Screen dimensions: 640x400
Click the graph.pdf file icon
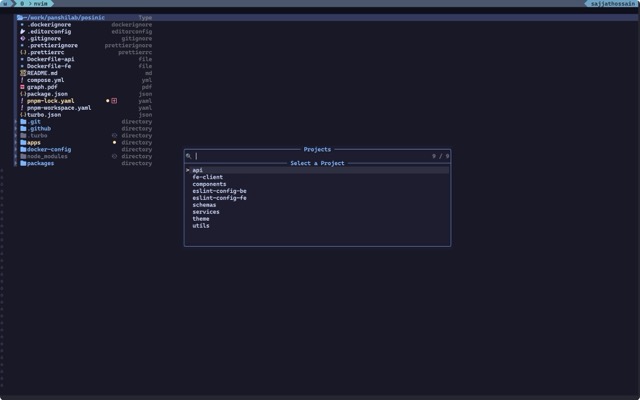[22, 87]
